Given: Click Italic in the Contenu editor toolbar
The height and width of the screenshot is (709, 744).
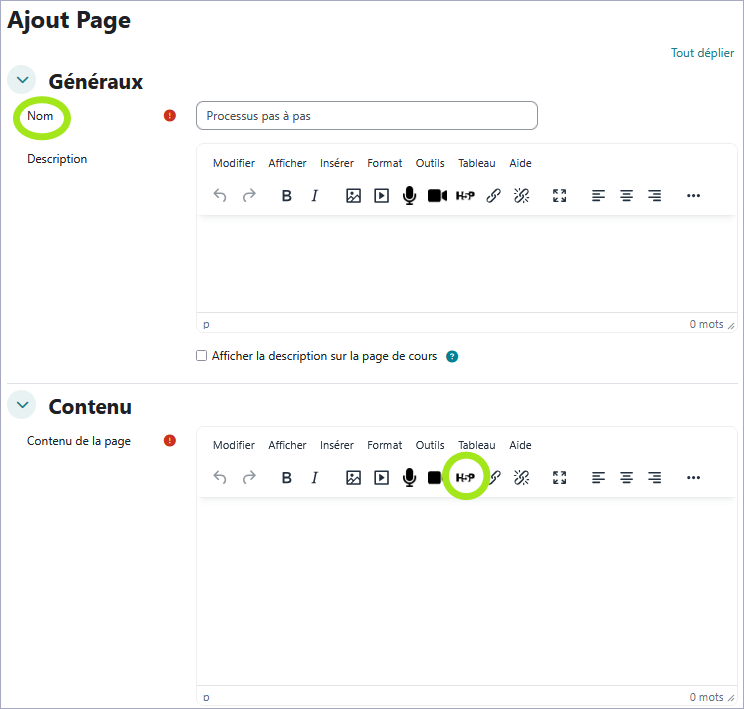Looking at the screenshot, I should pyautogui.click(x=314, y=478).
